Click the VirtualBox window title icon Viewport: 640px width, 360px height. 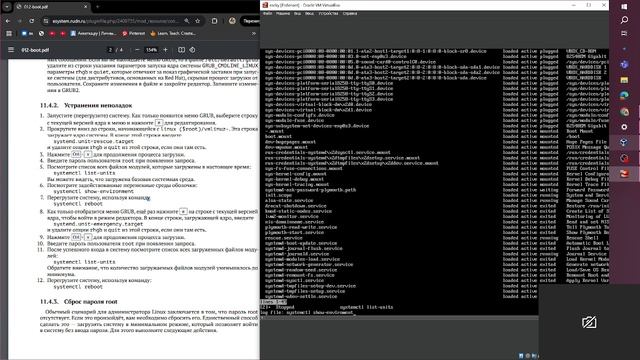265,5
